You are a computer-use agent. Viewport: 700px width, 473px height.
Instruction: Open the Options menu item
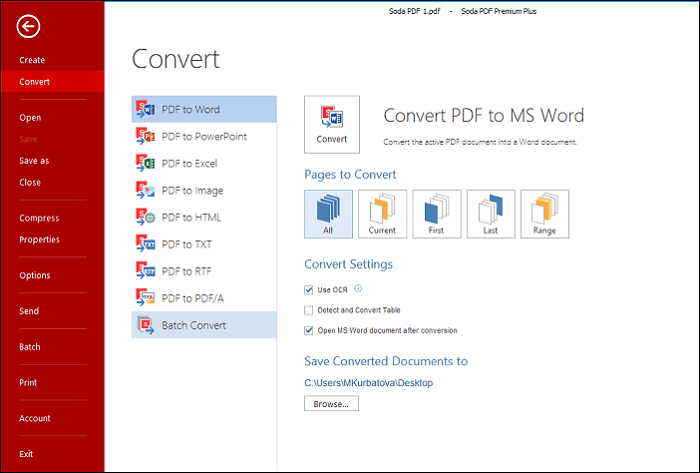click(x=35, y=276)
